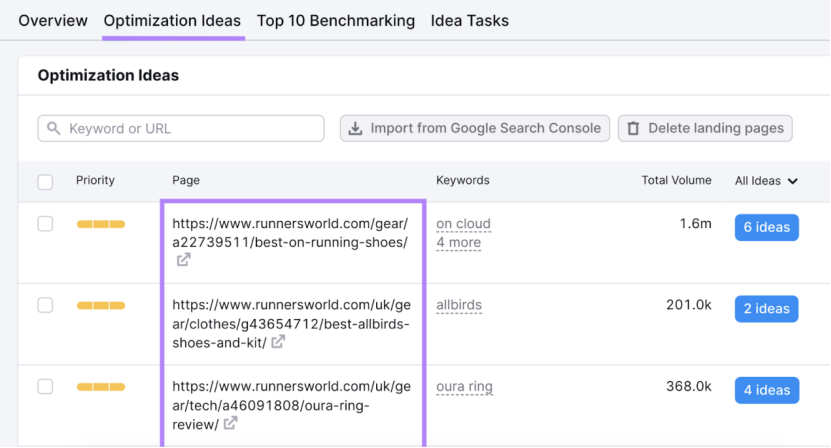Toggle the select-all checkbox in the table header
Image resolution: width=831 pixels, height=448 pixels.
(45, 182)
